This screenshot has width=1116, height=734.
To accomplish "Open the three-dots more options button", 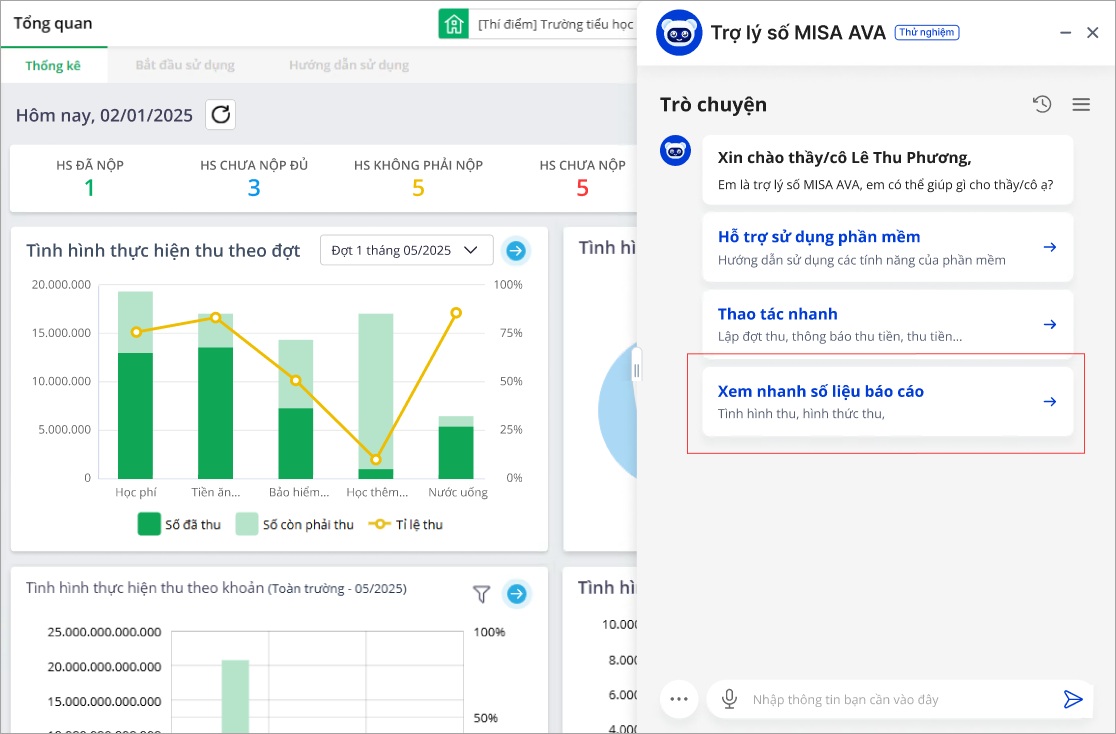I will click(679, 699).
